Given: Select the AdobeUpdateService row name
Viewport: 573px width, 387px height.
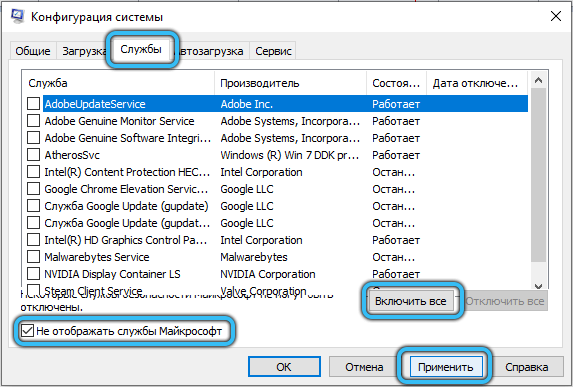Looking at the screenshot, I should coord(95,104).
